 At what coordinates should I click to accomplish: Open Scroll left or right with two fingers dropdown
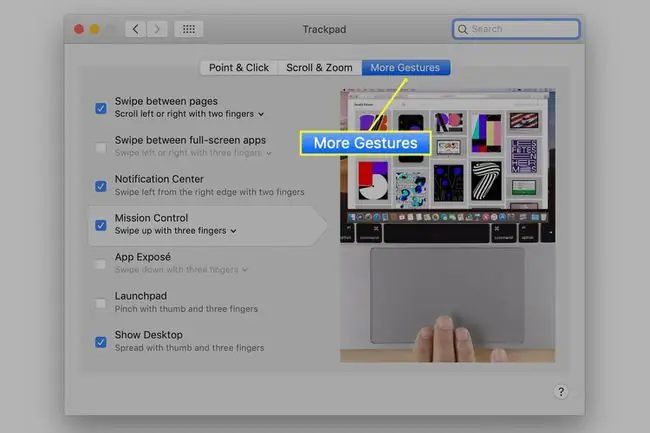click(189, 114)
